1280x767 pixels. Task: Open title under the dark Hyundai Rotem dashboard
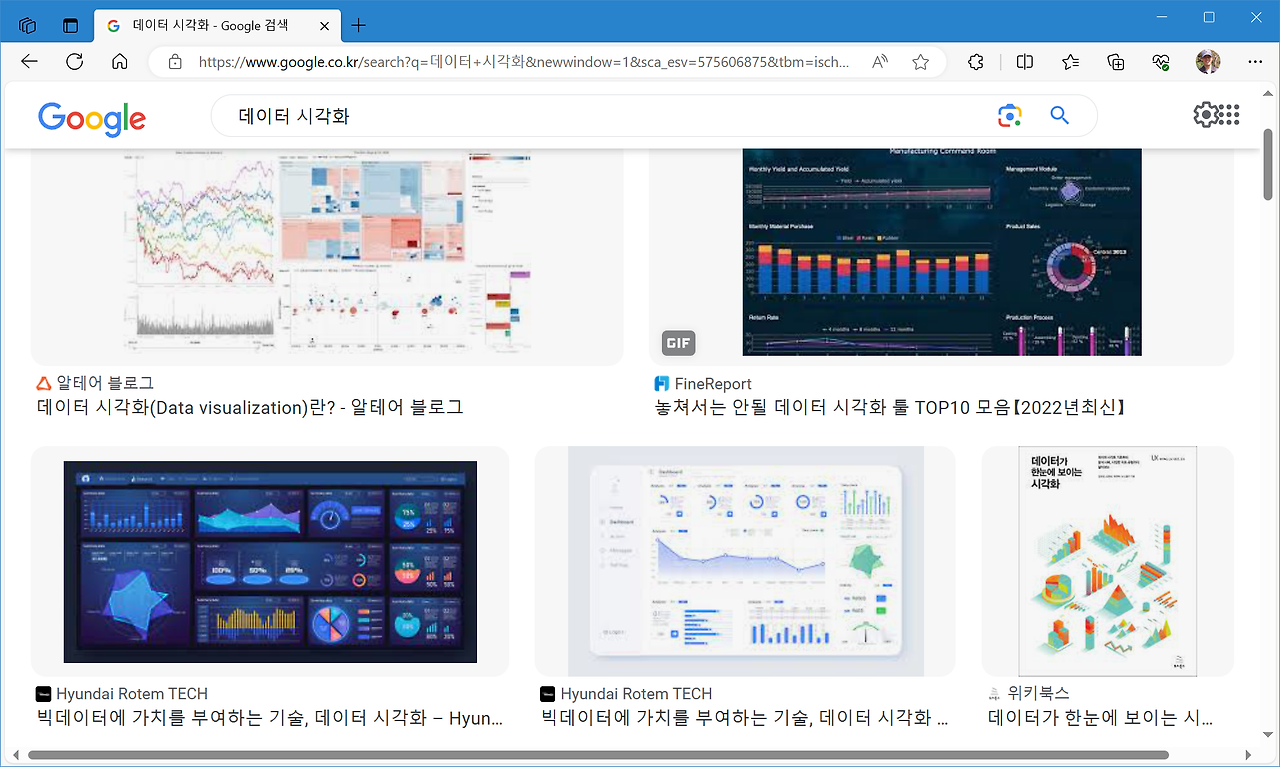coord(270,718)
